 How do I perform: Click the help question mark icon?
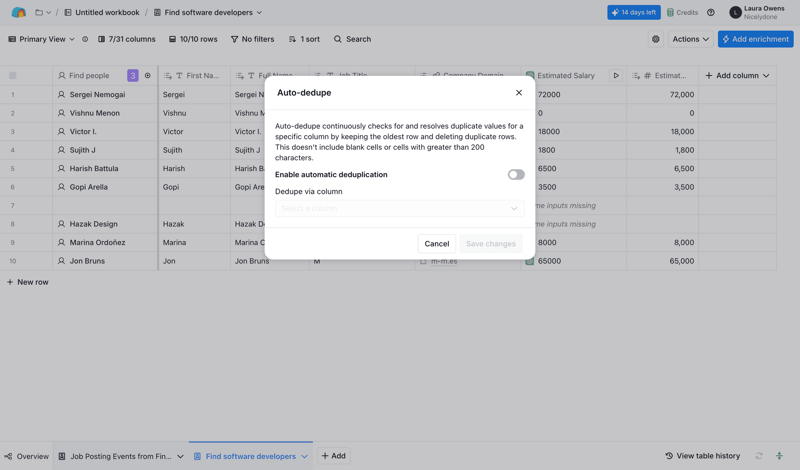[x=711, y=12]
